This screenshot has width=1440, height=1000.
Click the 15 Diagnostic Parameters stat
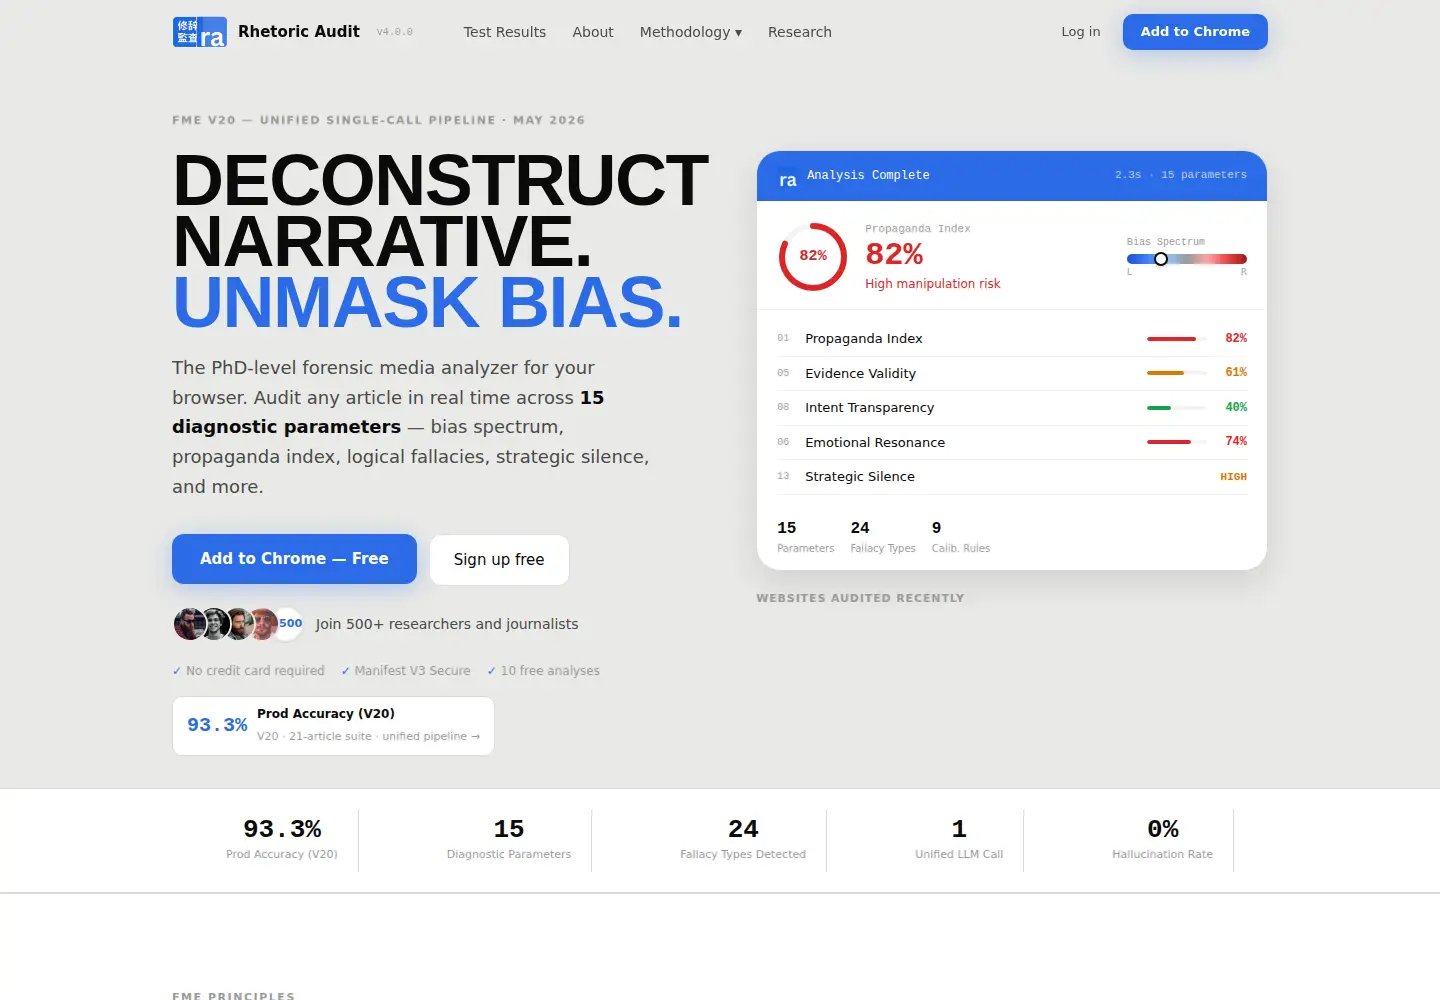[509, 840]
